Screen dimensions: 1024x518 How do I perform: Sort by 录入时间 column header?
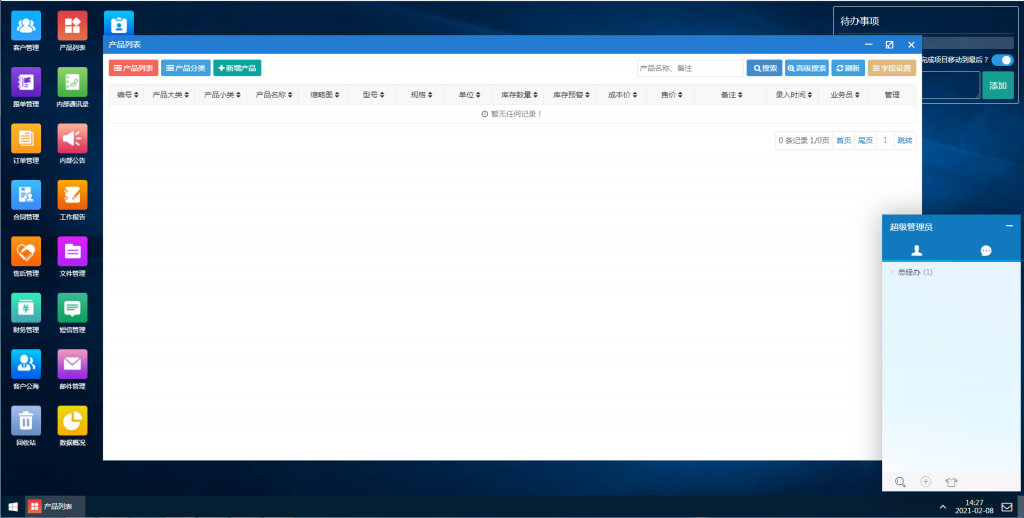[794, 95]
